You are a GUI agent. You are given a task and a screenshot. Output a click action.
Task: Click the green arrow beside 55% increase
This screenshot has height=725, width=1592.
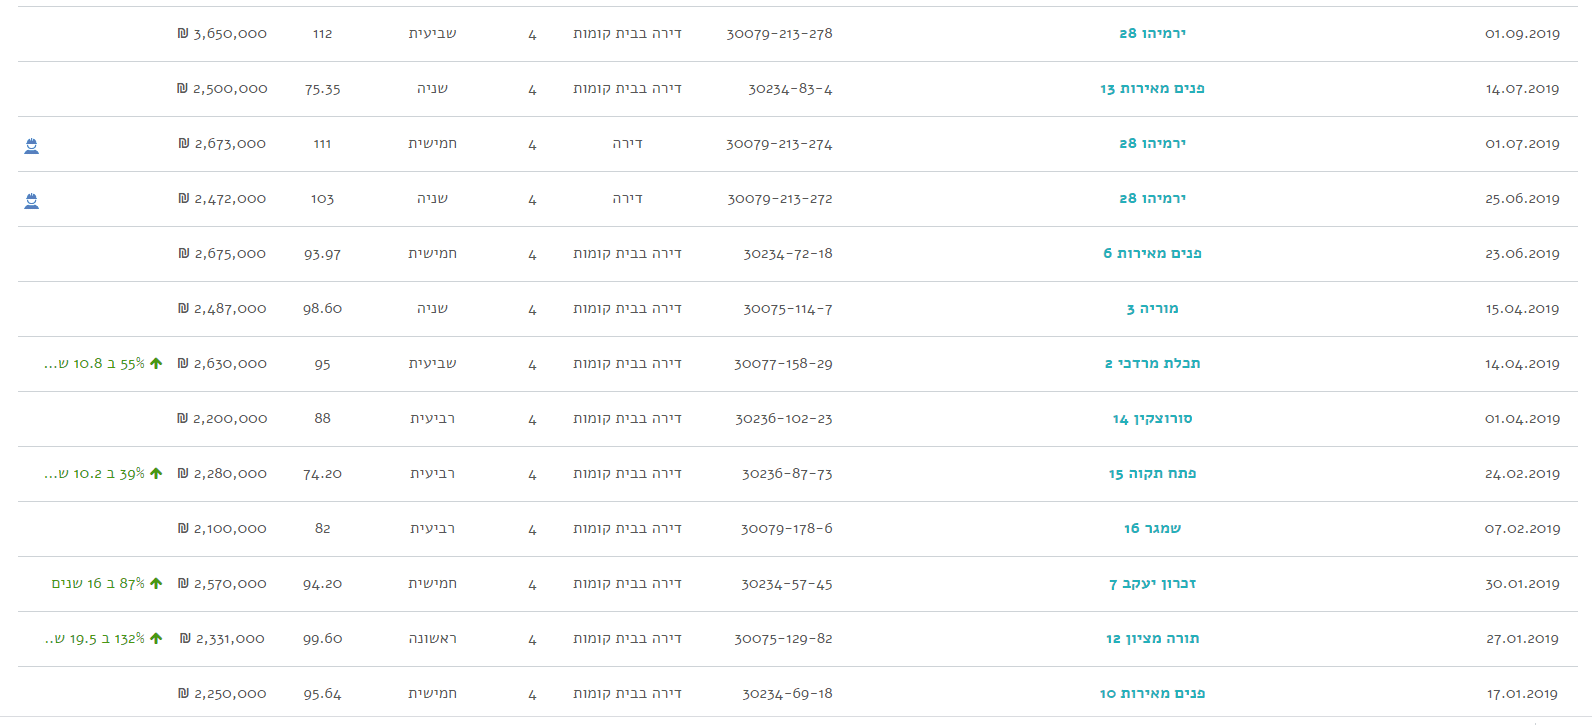[x=156, y=364]
